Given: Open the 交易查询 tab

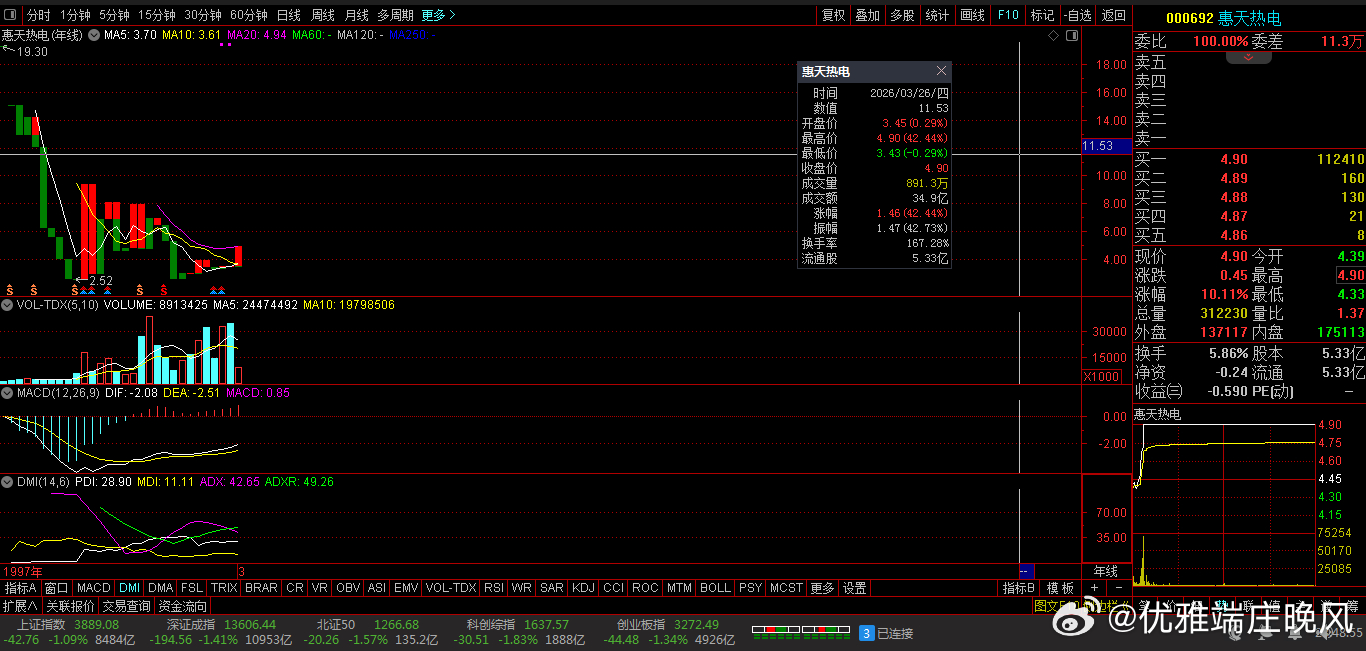Looking at the screenshot, I should coord(127,606).
